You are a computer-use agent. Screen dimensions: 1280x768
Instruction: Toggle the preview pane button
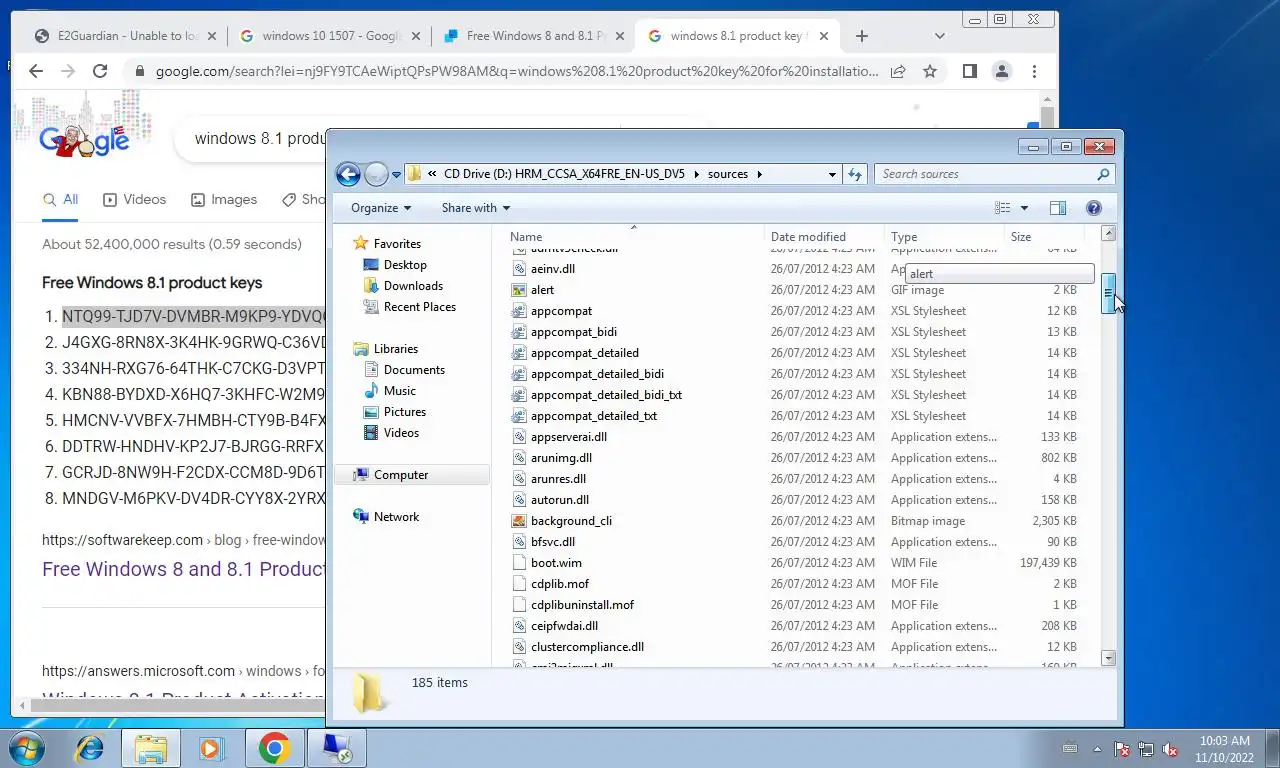click(1058, 208)
